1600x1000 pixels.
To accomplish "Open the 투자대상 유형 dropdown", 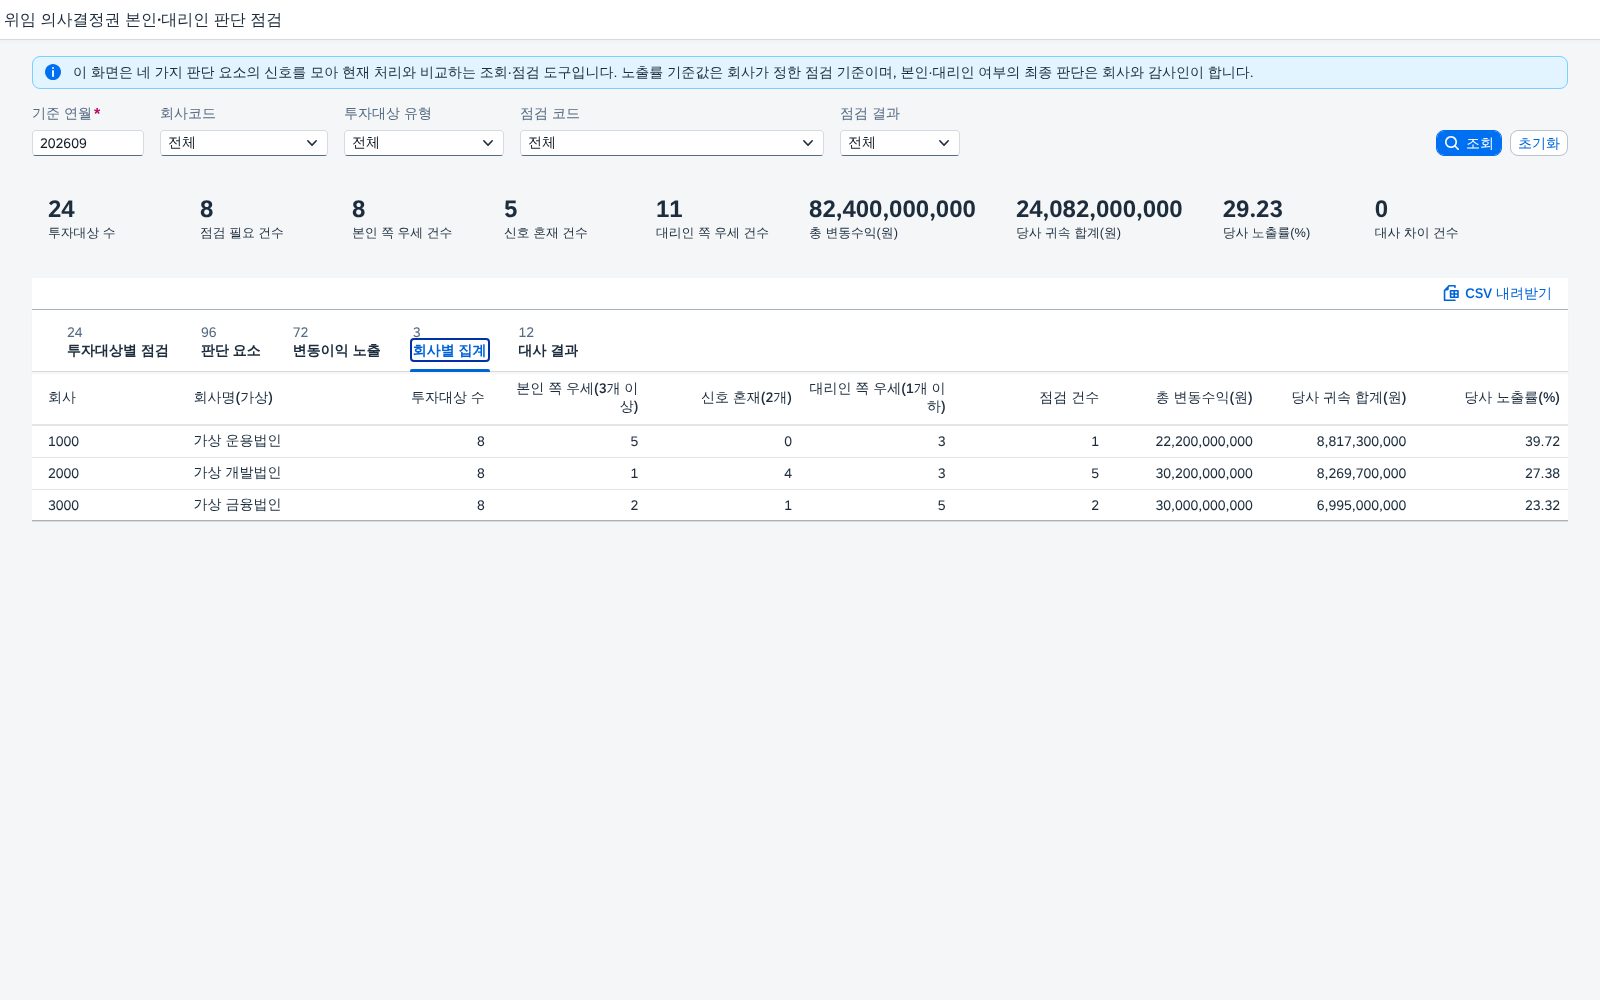I will click(x=424, y=143).
